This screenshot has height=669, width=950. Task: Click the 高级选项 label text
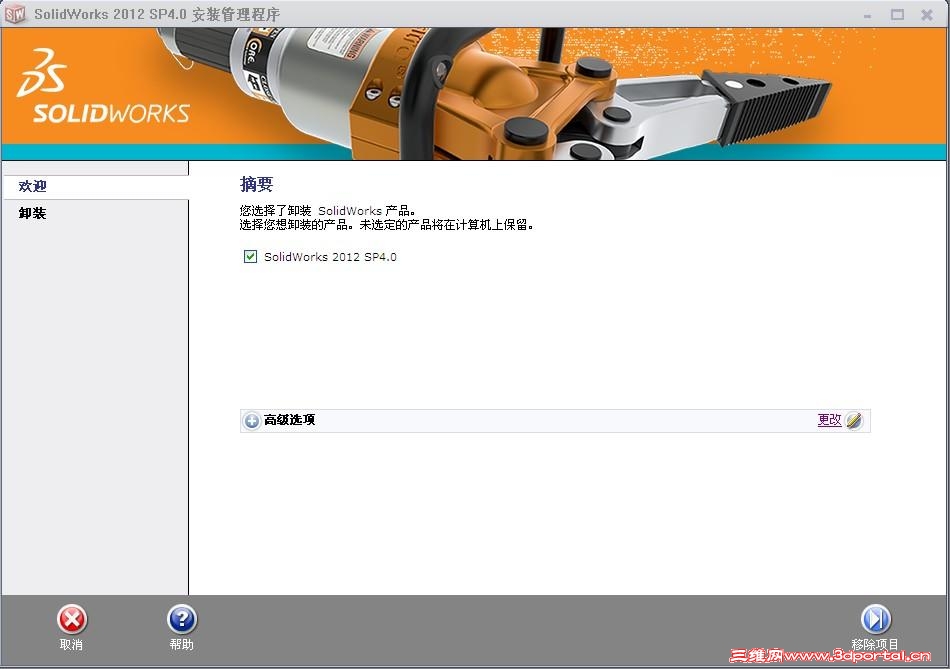click(x=290, y=420)
